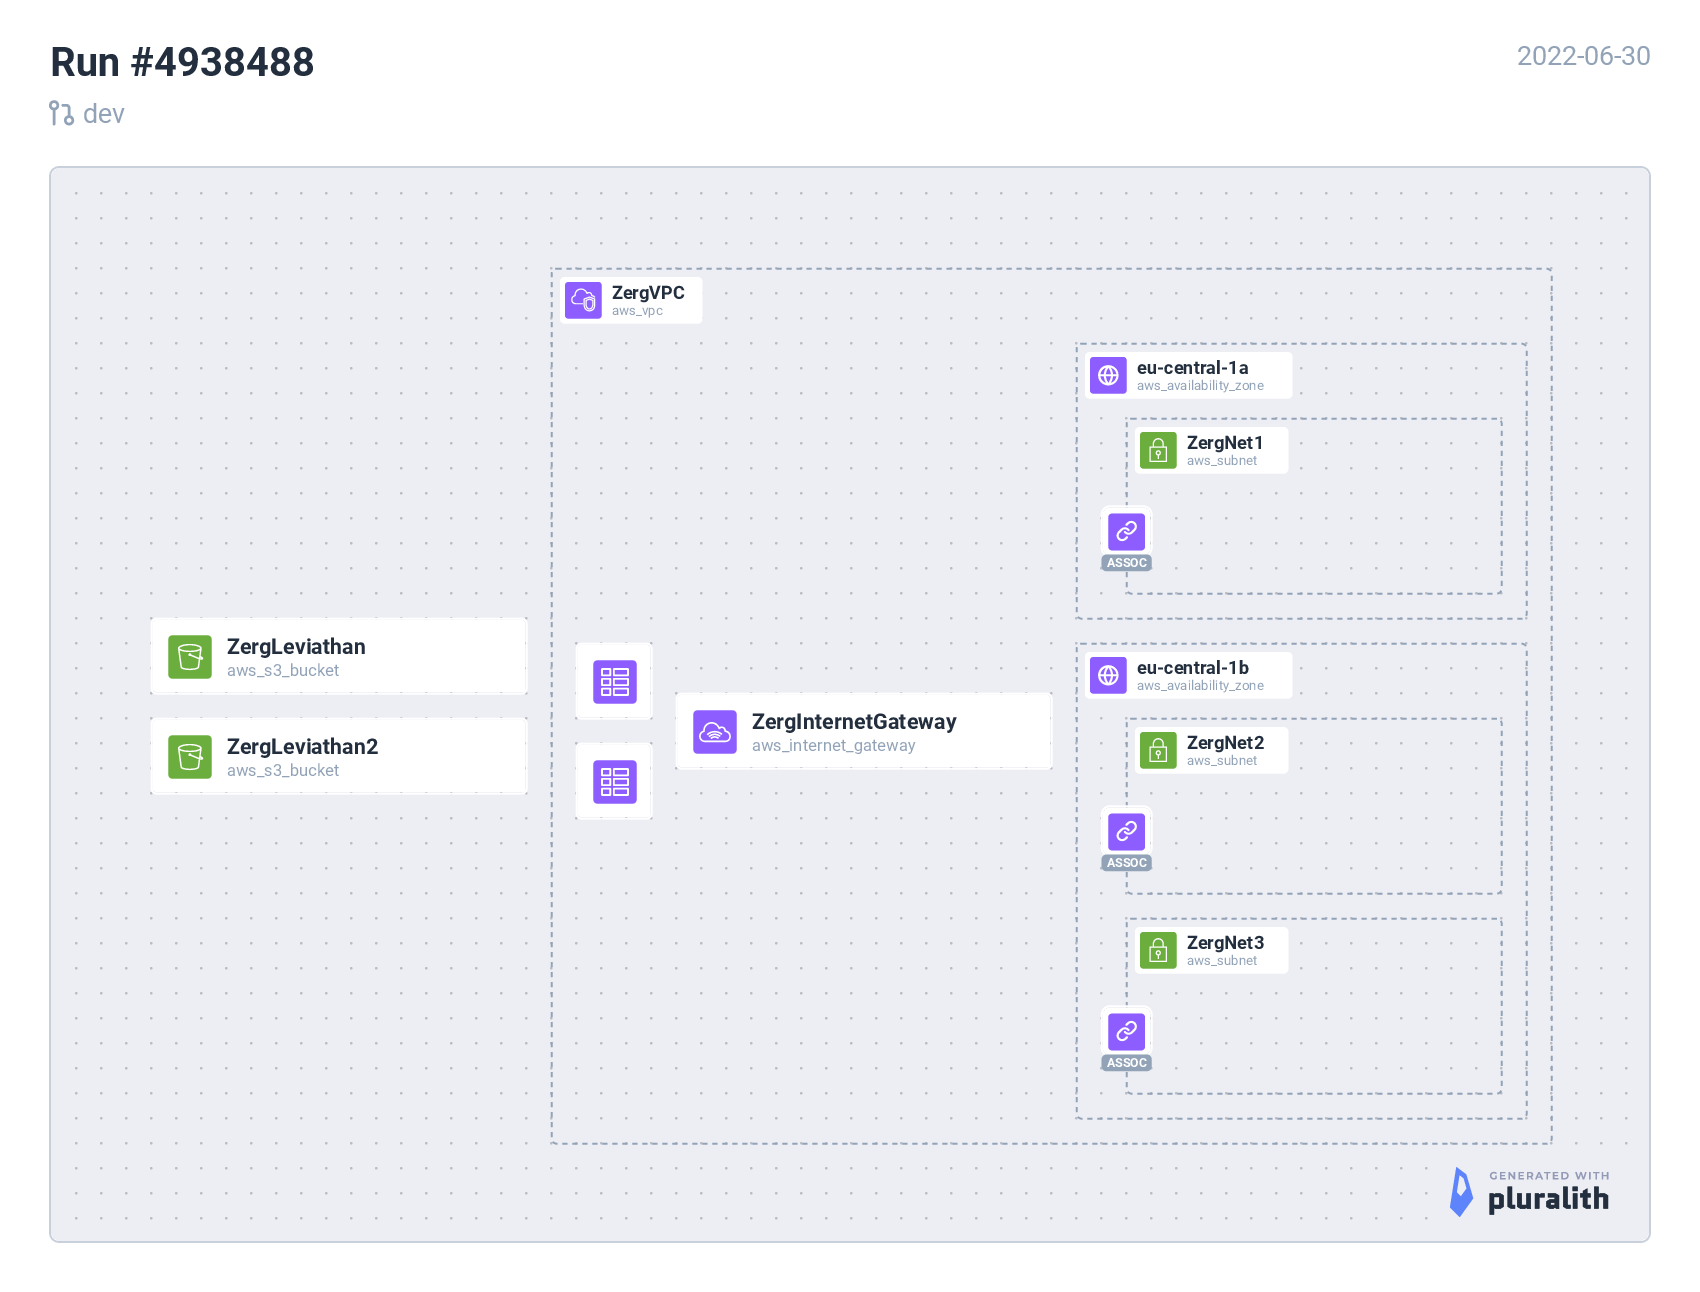
Task: Open the Pluralith logo link
Action: click(1530, 1192)
